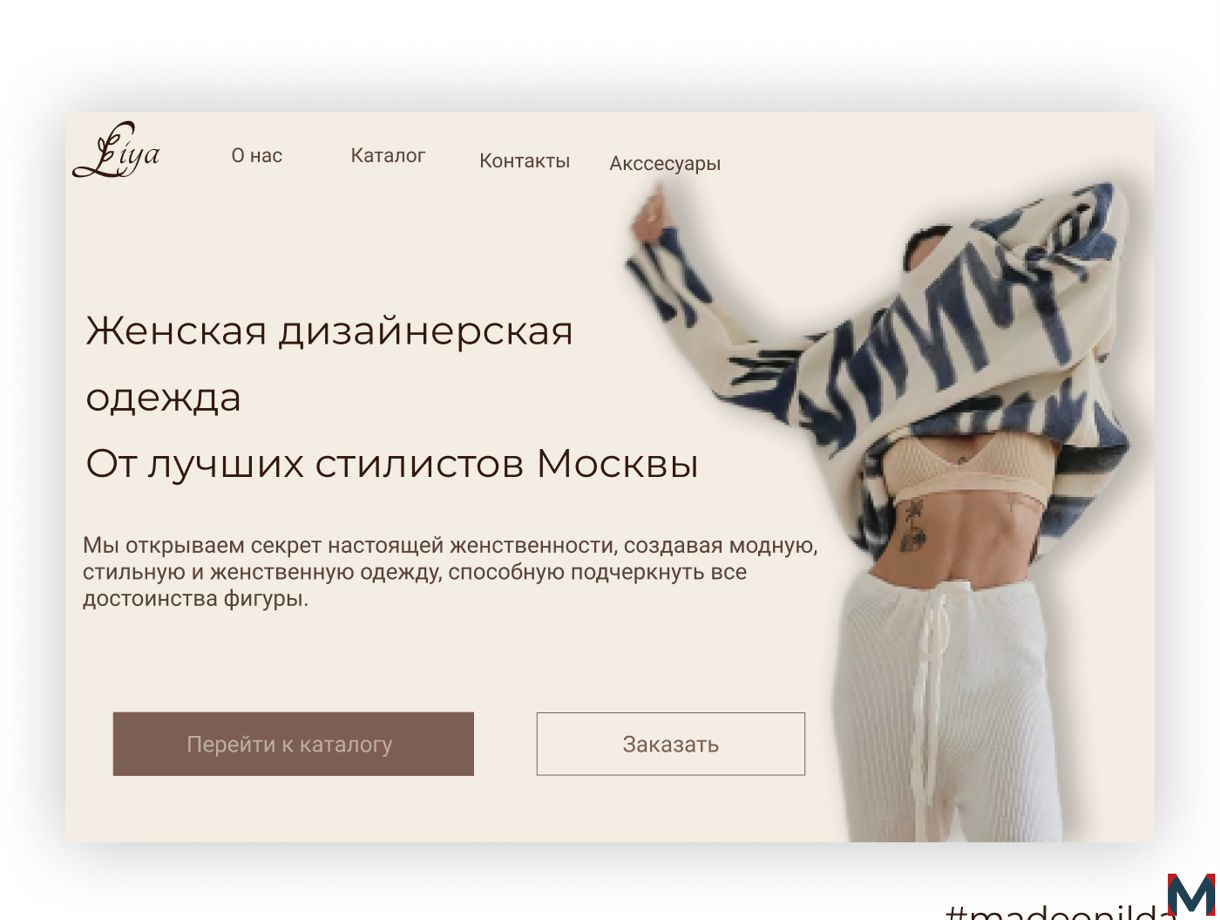Click the word одежда in the headline
The image size is (1220, 920).
tap(164, 398)
